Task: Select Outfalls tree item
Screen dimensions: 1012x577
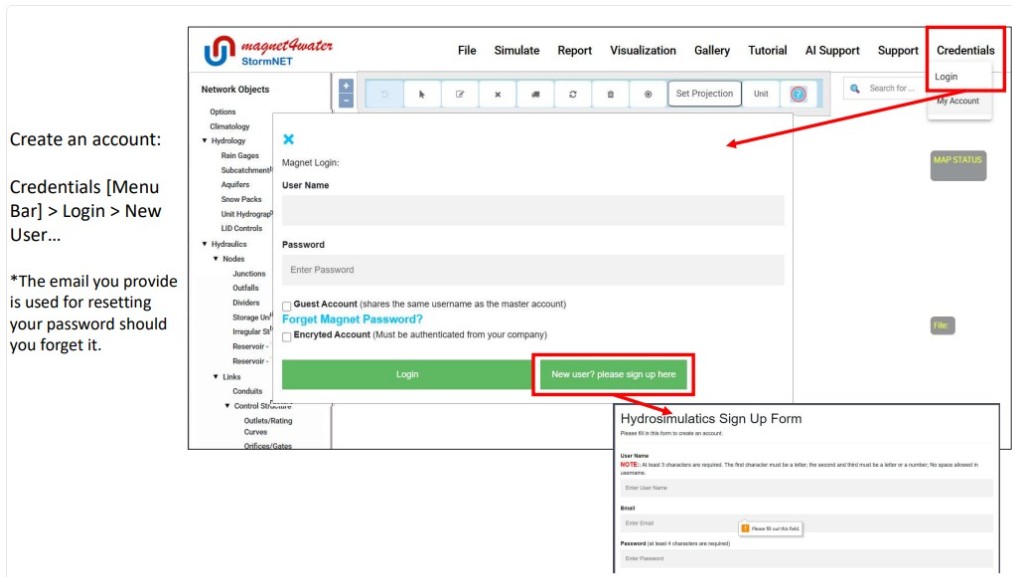Action: [x=245, y=288]
